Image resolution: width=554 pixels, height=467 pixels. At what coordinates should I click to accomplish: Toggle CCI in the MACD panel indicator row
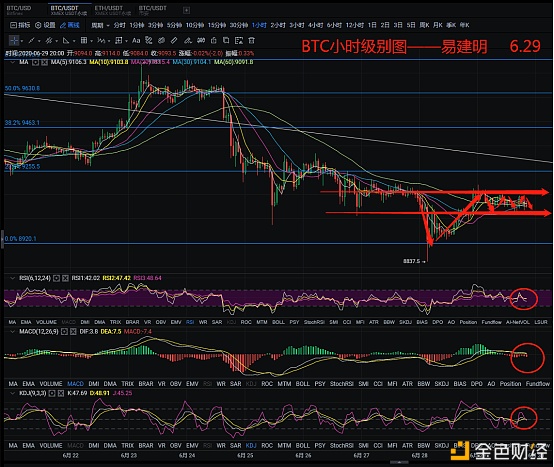tap(378, 384)
